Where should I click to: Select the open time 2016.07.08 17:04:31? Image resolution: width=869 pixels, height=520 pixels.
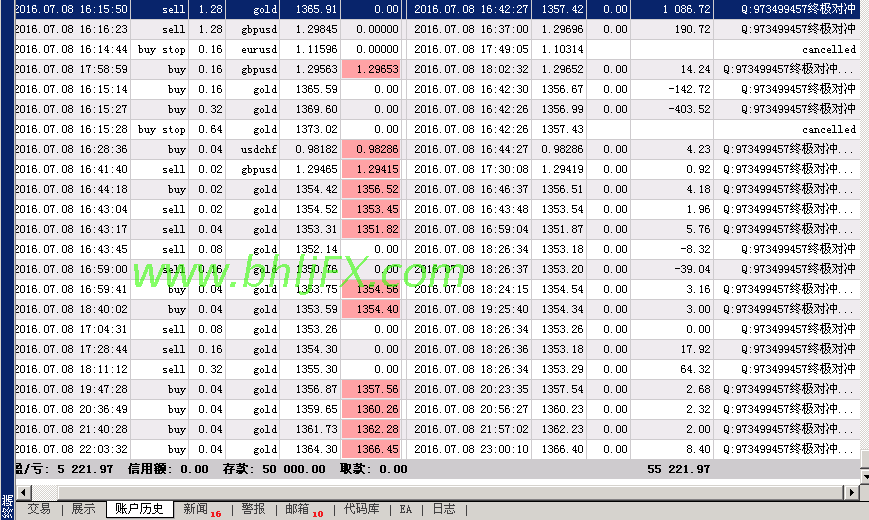[71, 329]
